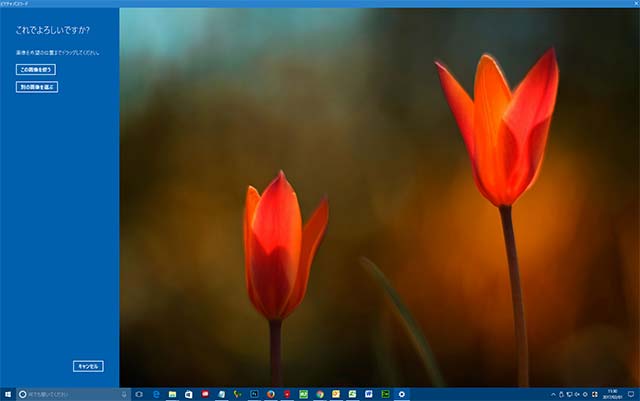Open Firefox from the taskbar
The image size is (640, 401).
coord(271,394)
